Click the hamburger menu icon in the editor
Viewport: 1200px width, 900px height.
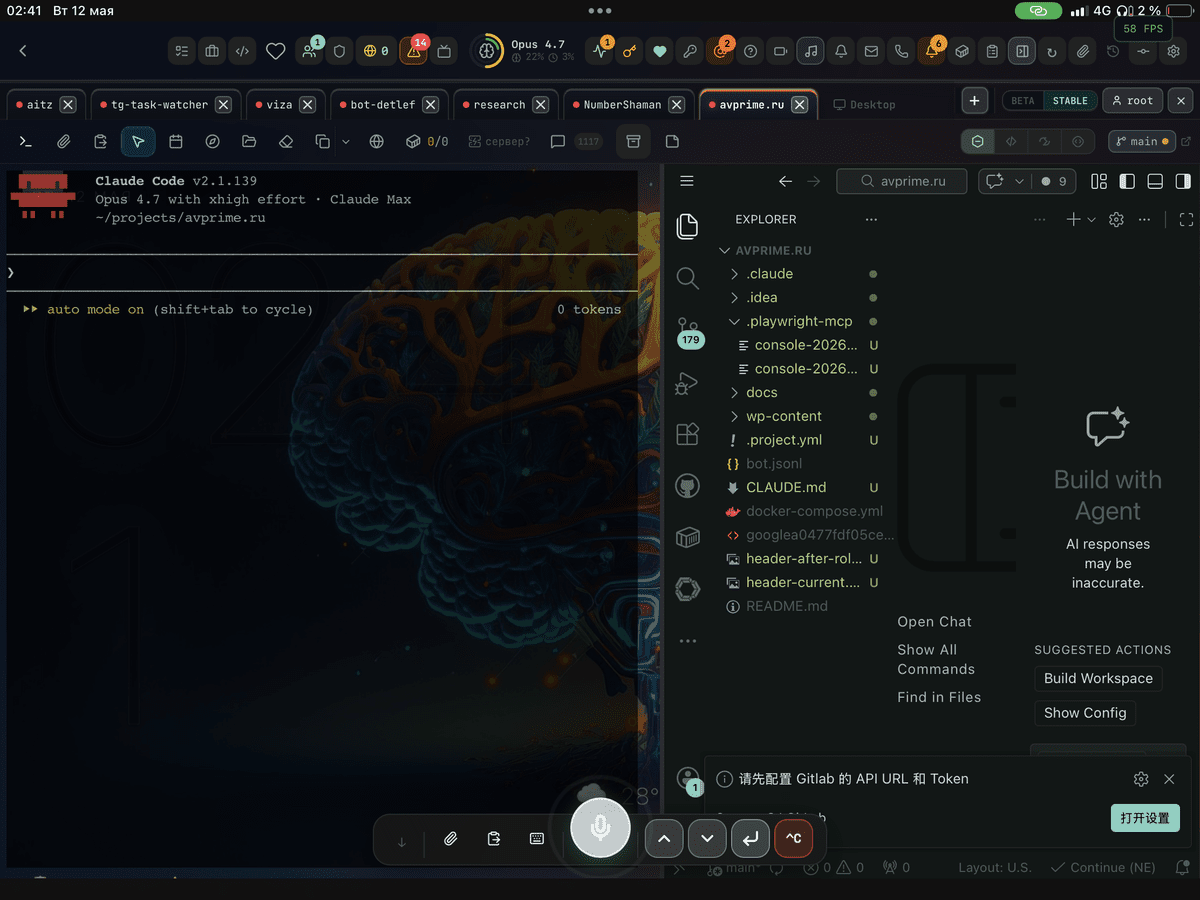686,181
